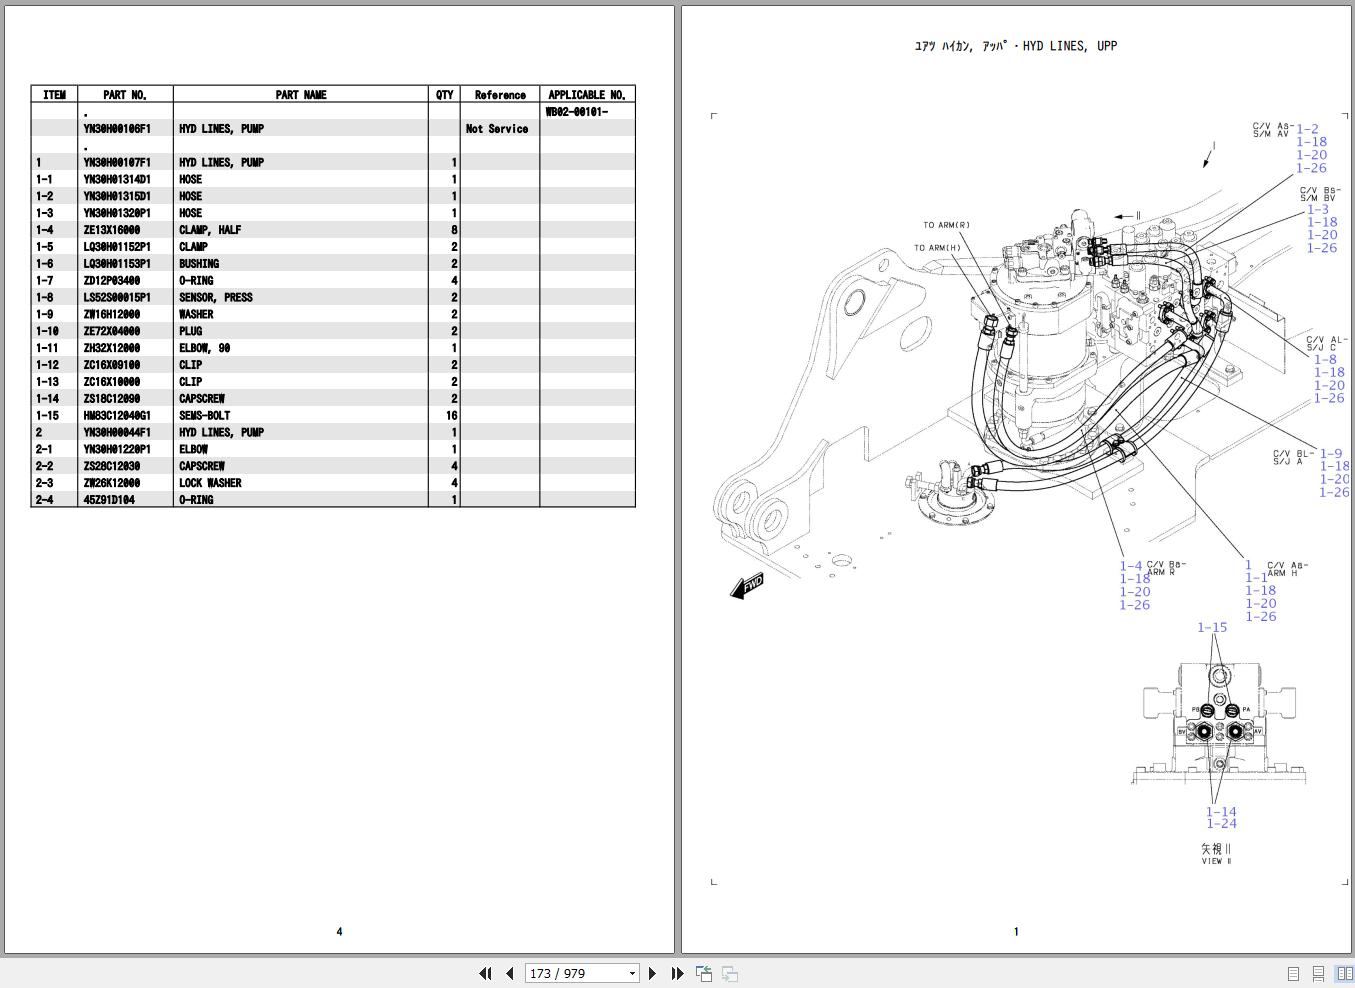Click diagram callout 1-8
Viewport: 1355px width, 988px height.
click(x=1325, y=359)
